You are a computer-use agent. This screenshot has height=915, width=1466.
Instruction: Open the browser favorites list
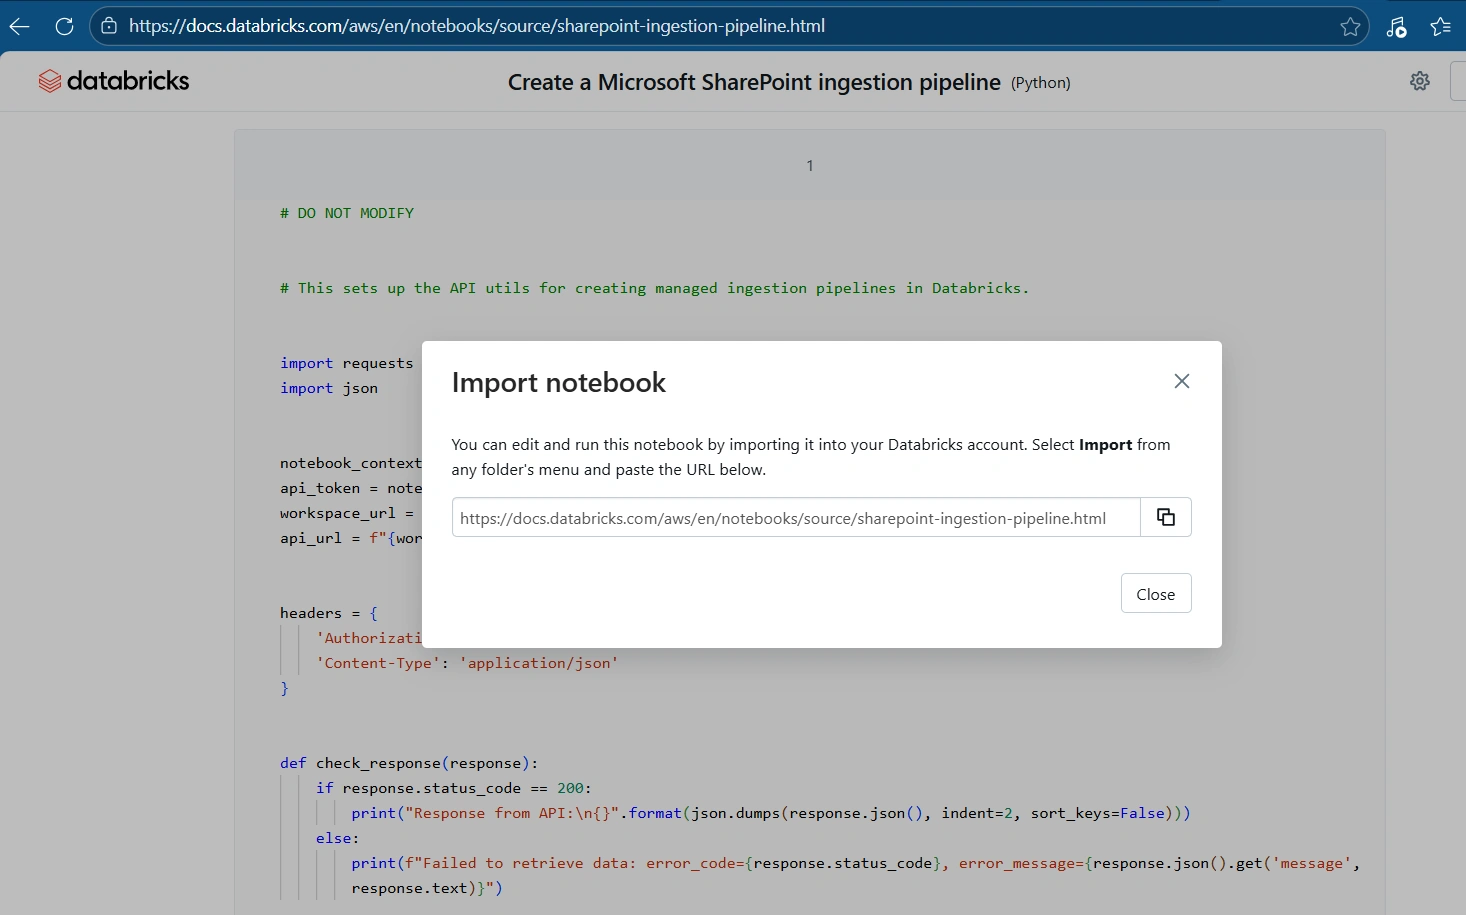point(1440,27)
